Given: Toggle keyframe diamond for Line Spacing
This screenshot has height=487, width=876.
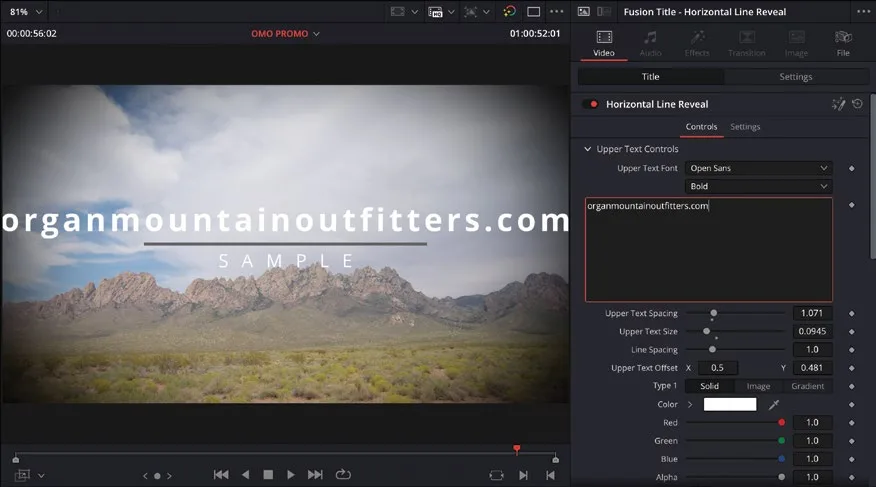Looking at the screenshot, I should 851,350.
